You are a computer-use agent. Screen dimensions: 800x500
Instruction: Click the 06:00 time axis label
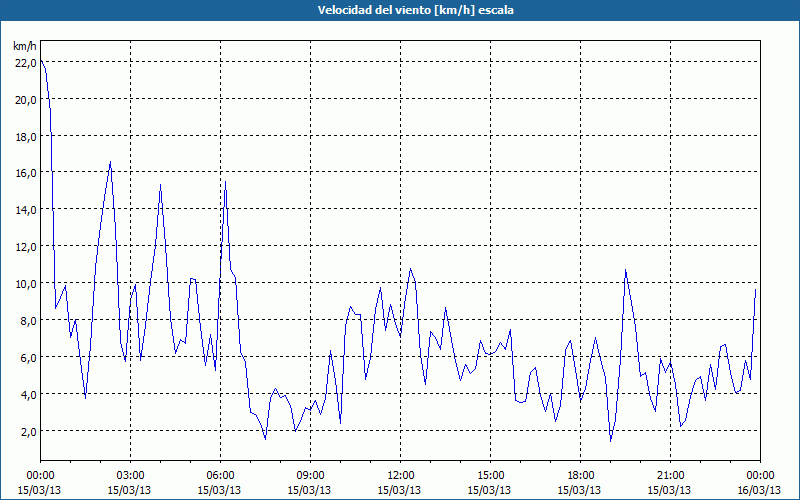(x=220, y=476)
